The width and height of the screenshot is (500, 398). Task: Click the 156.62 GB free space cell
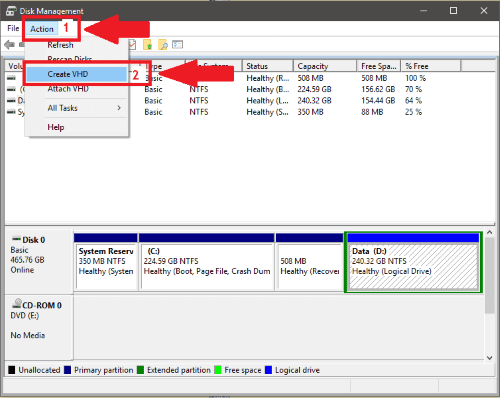[378, 89]
